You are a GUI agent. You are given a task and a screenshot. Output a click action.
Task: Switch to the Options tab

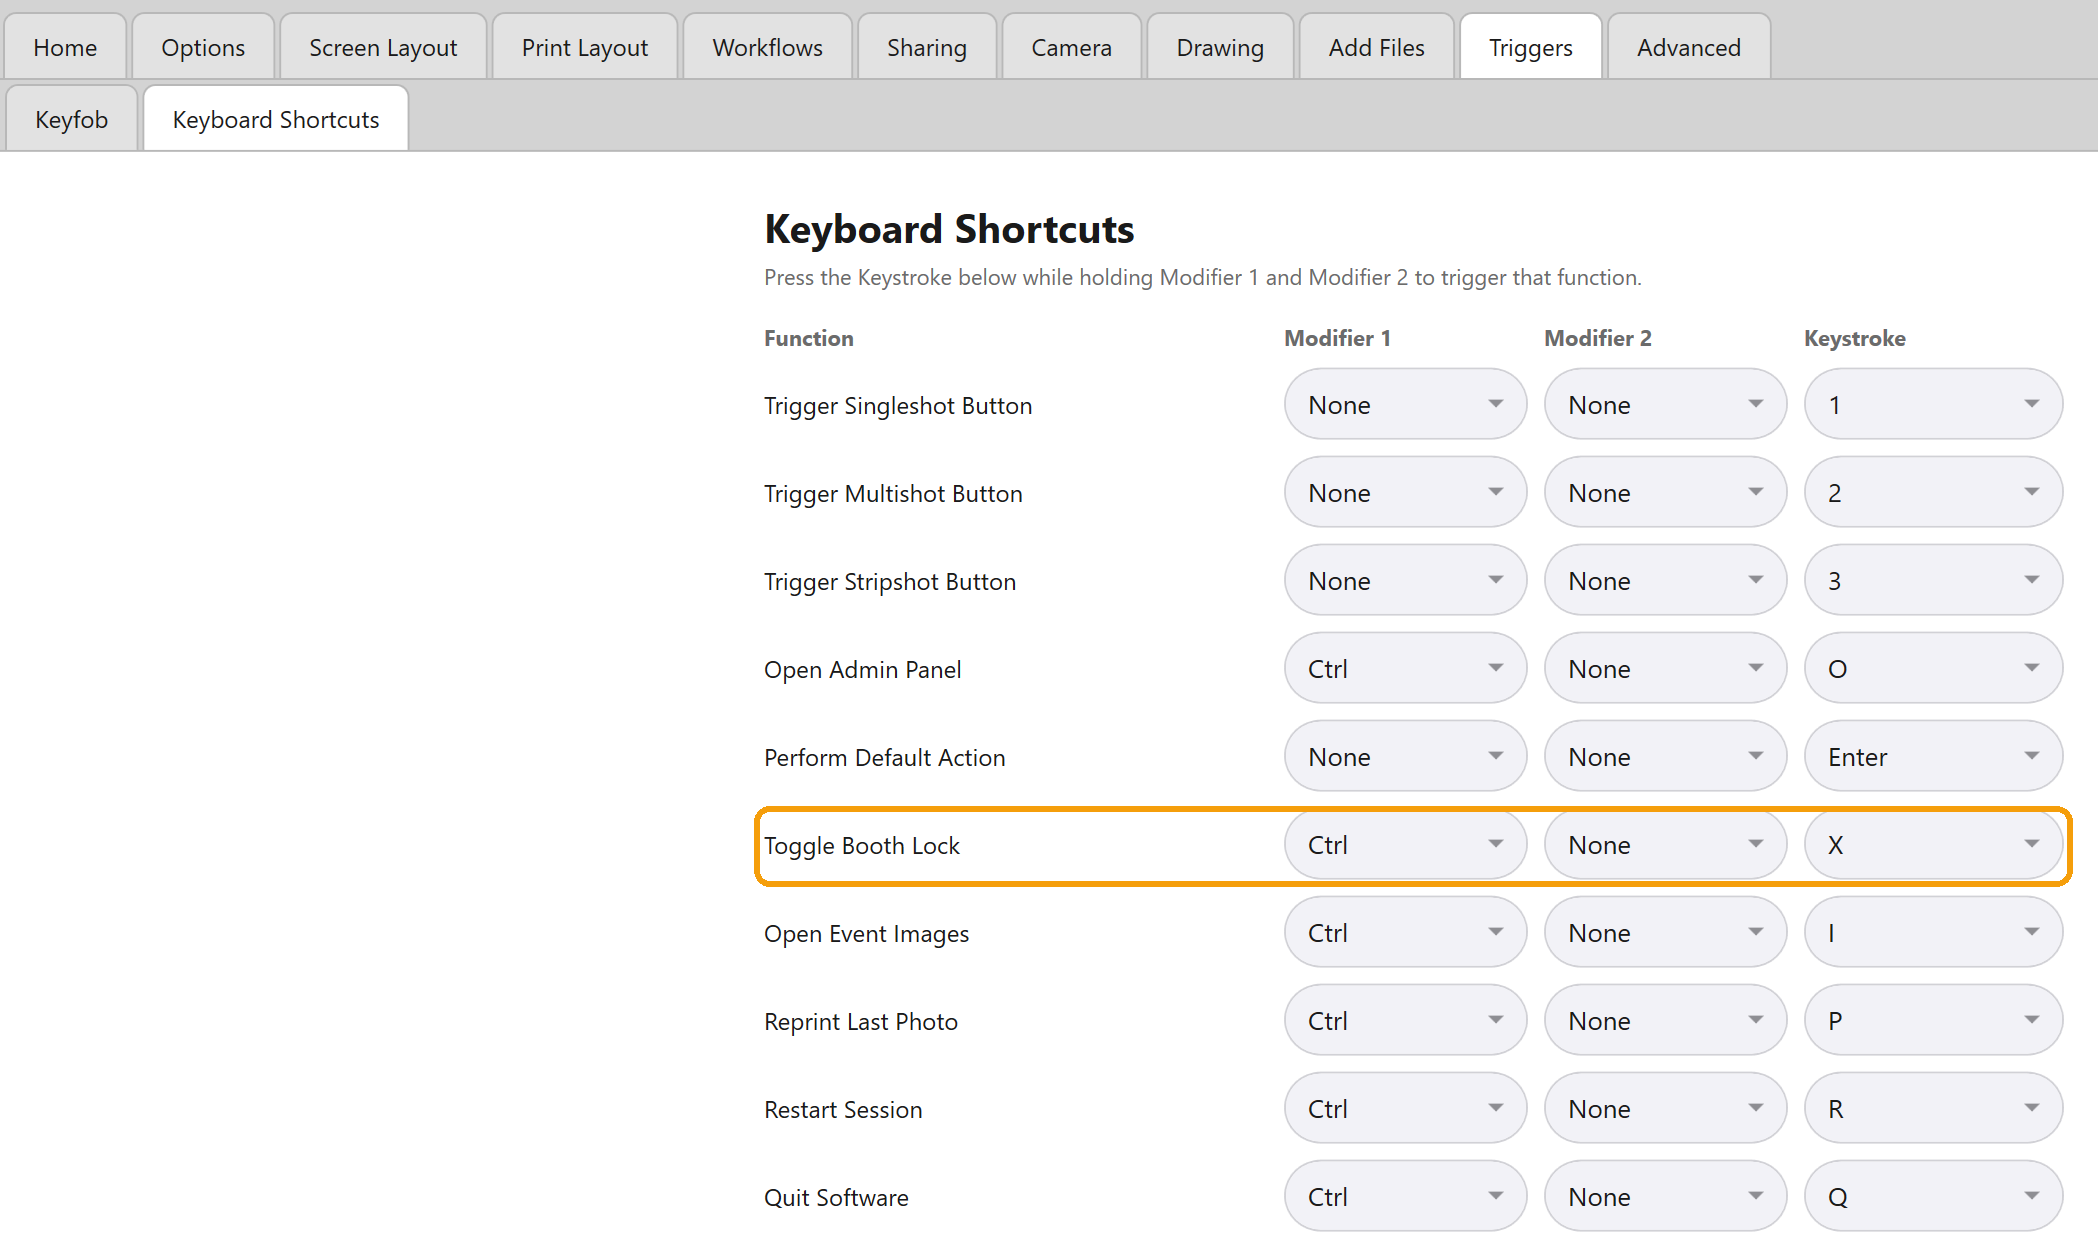click(x=203, y=47)
